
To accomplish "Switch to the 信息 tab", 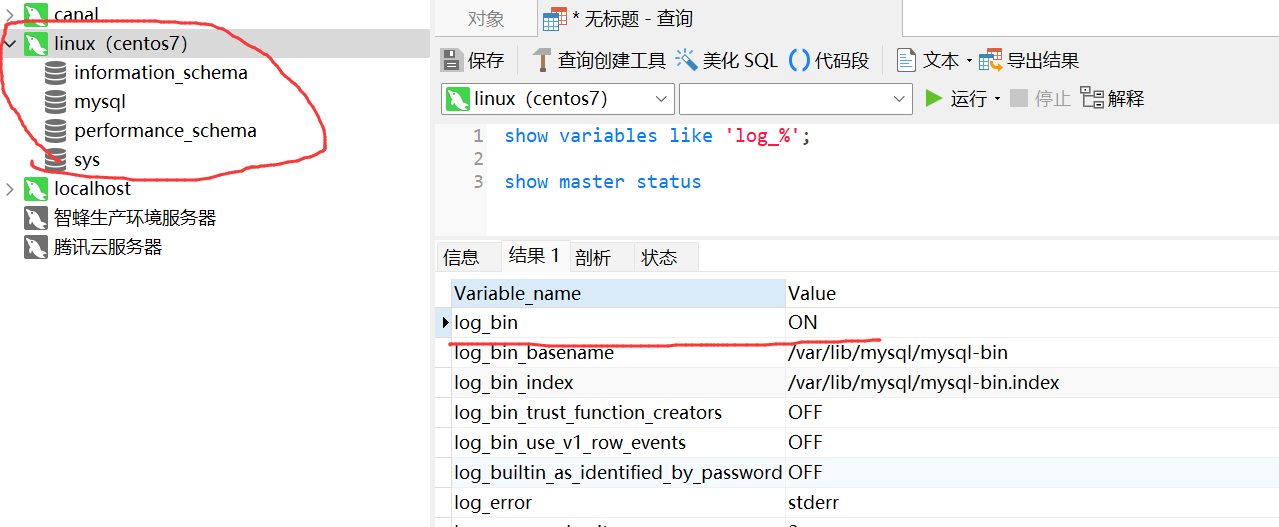I will 461,257.
